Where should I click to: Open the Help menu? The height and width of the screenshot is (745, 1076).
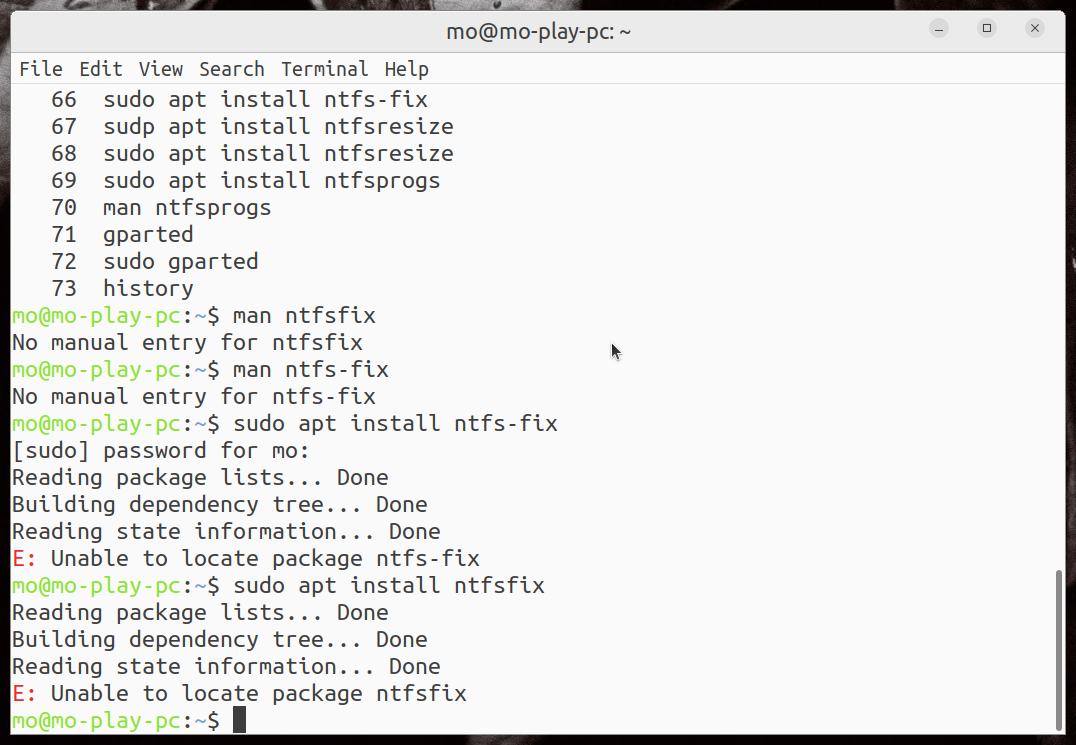[x=407, y=69]
